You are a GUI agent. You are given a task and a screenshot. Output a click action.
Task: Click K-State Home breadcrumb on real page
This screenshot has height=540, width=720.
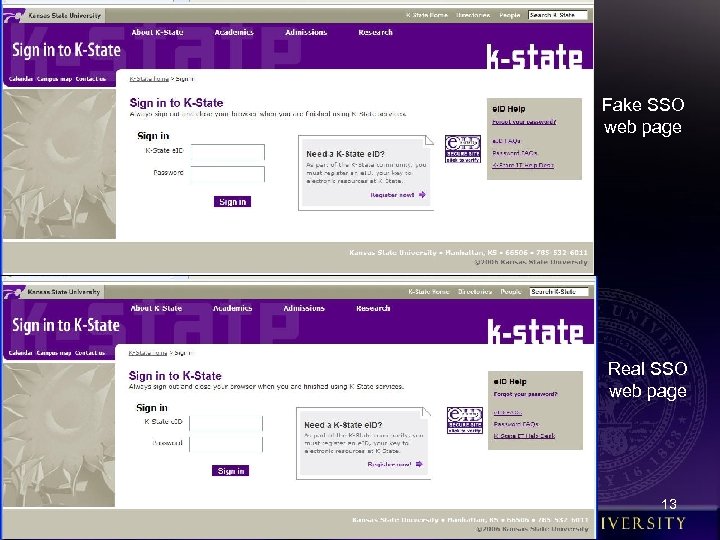tap(148, 353)
